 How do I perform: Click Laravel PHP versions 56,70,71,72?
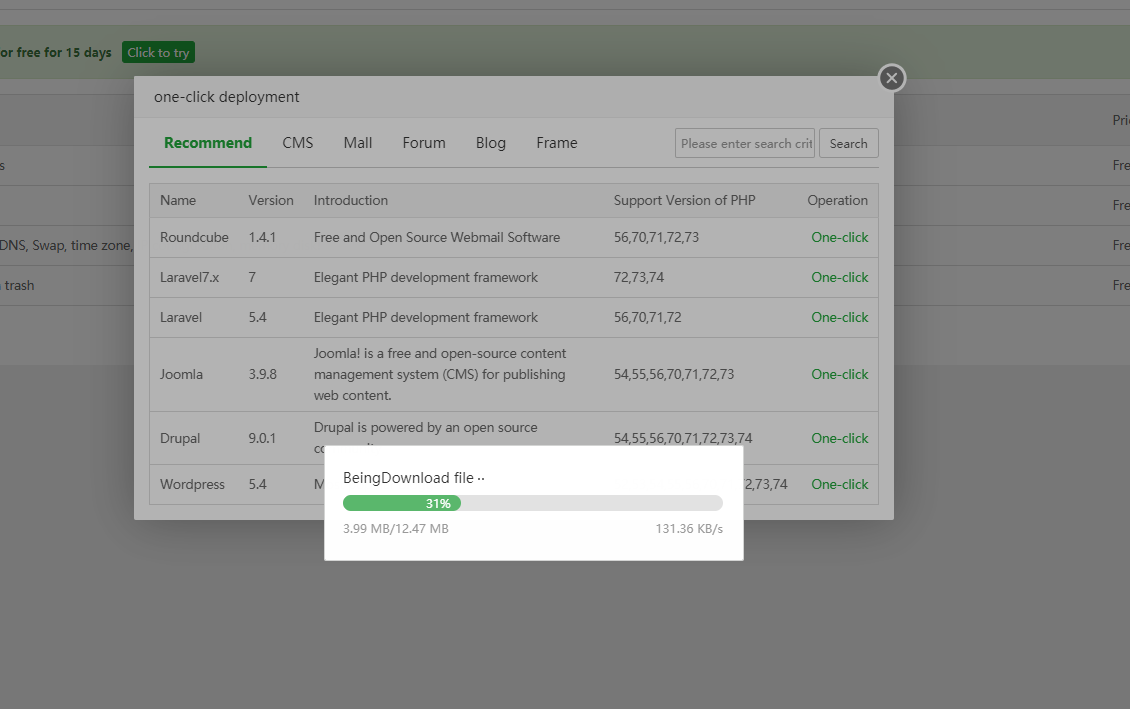click(x=648, y=317)
